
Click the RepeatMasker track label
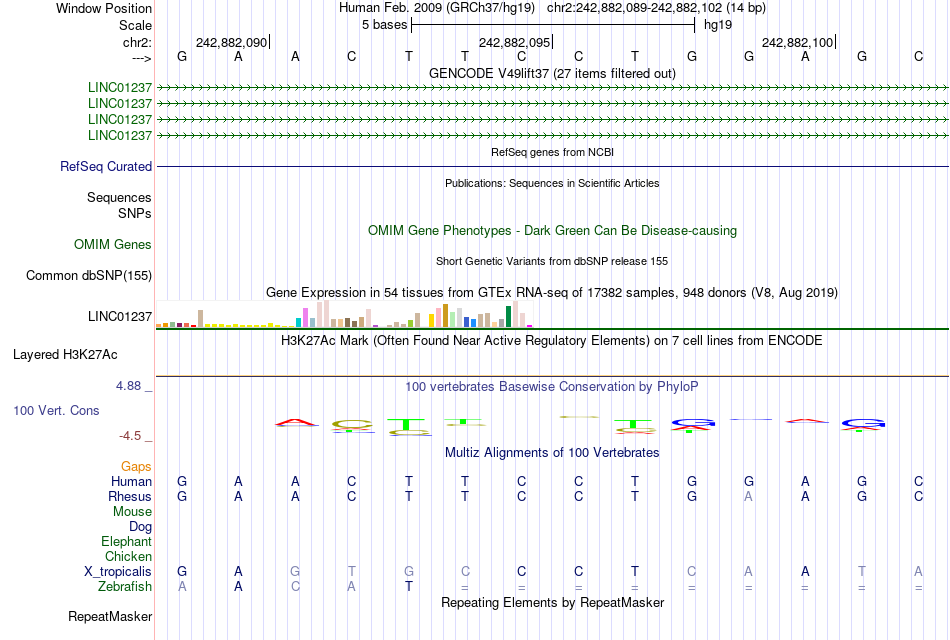point(110,617)
